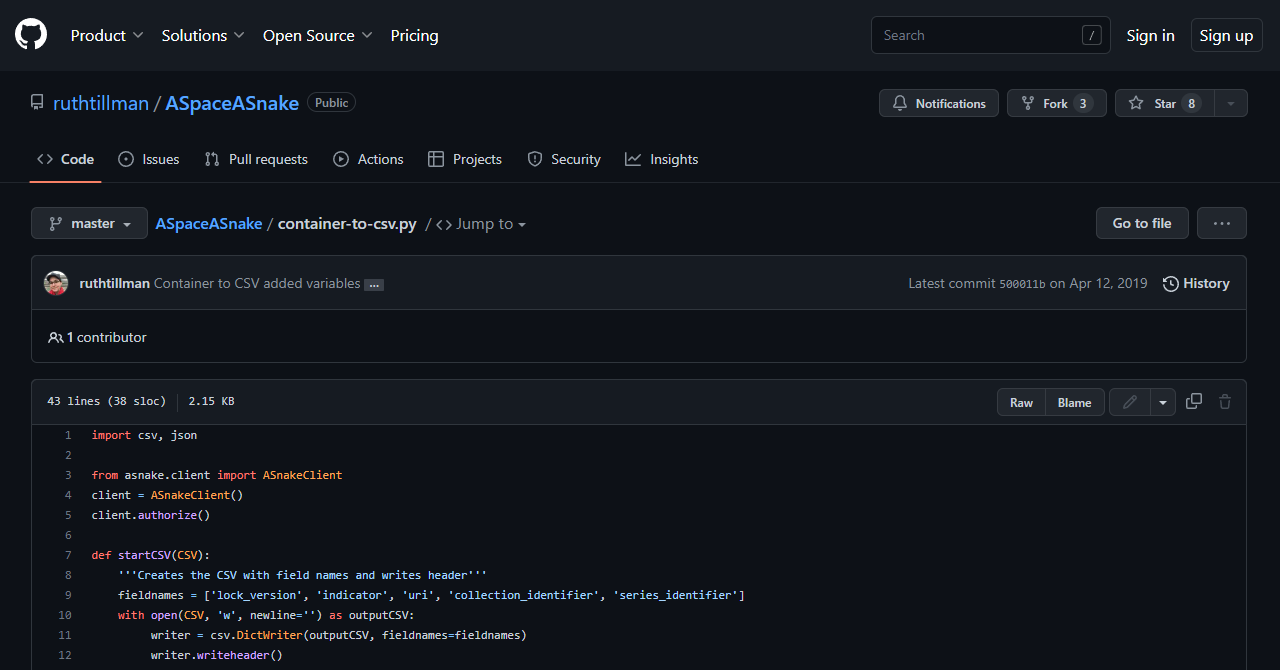This screenshot has height=670, width=1280.
Task: Expand the master branch selector
Action: [89, 223]
